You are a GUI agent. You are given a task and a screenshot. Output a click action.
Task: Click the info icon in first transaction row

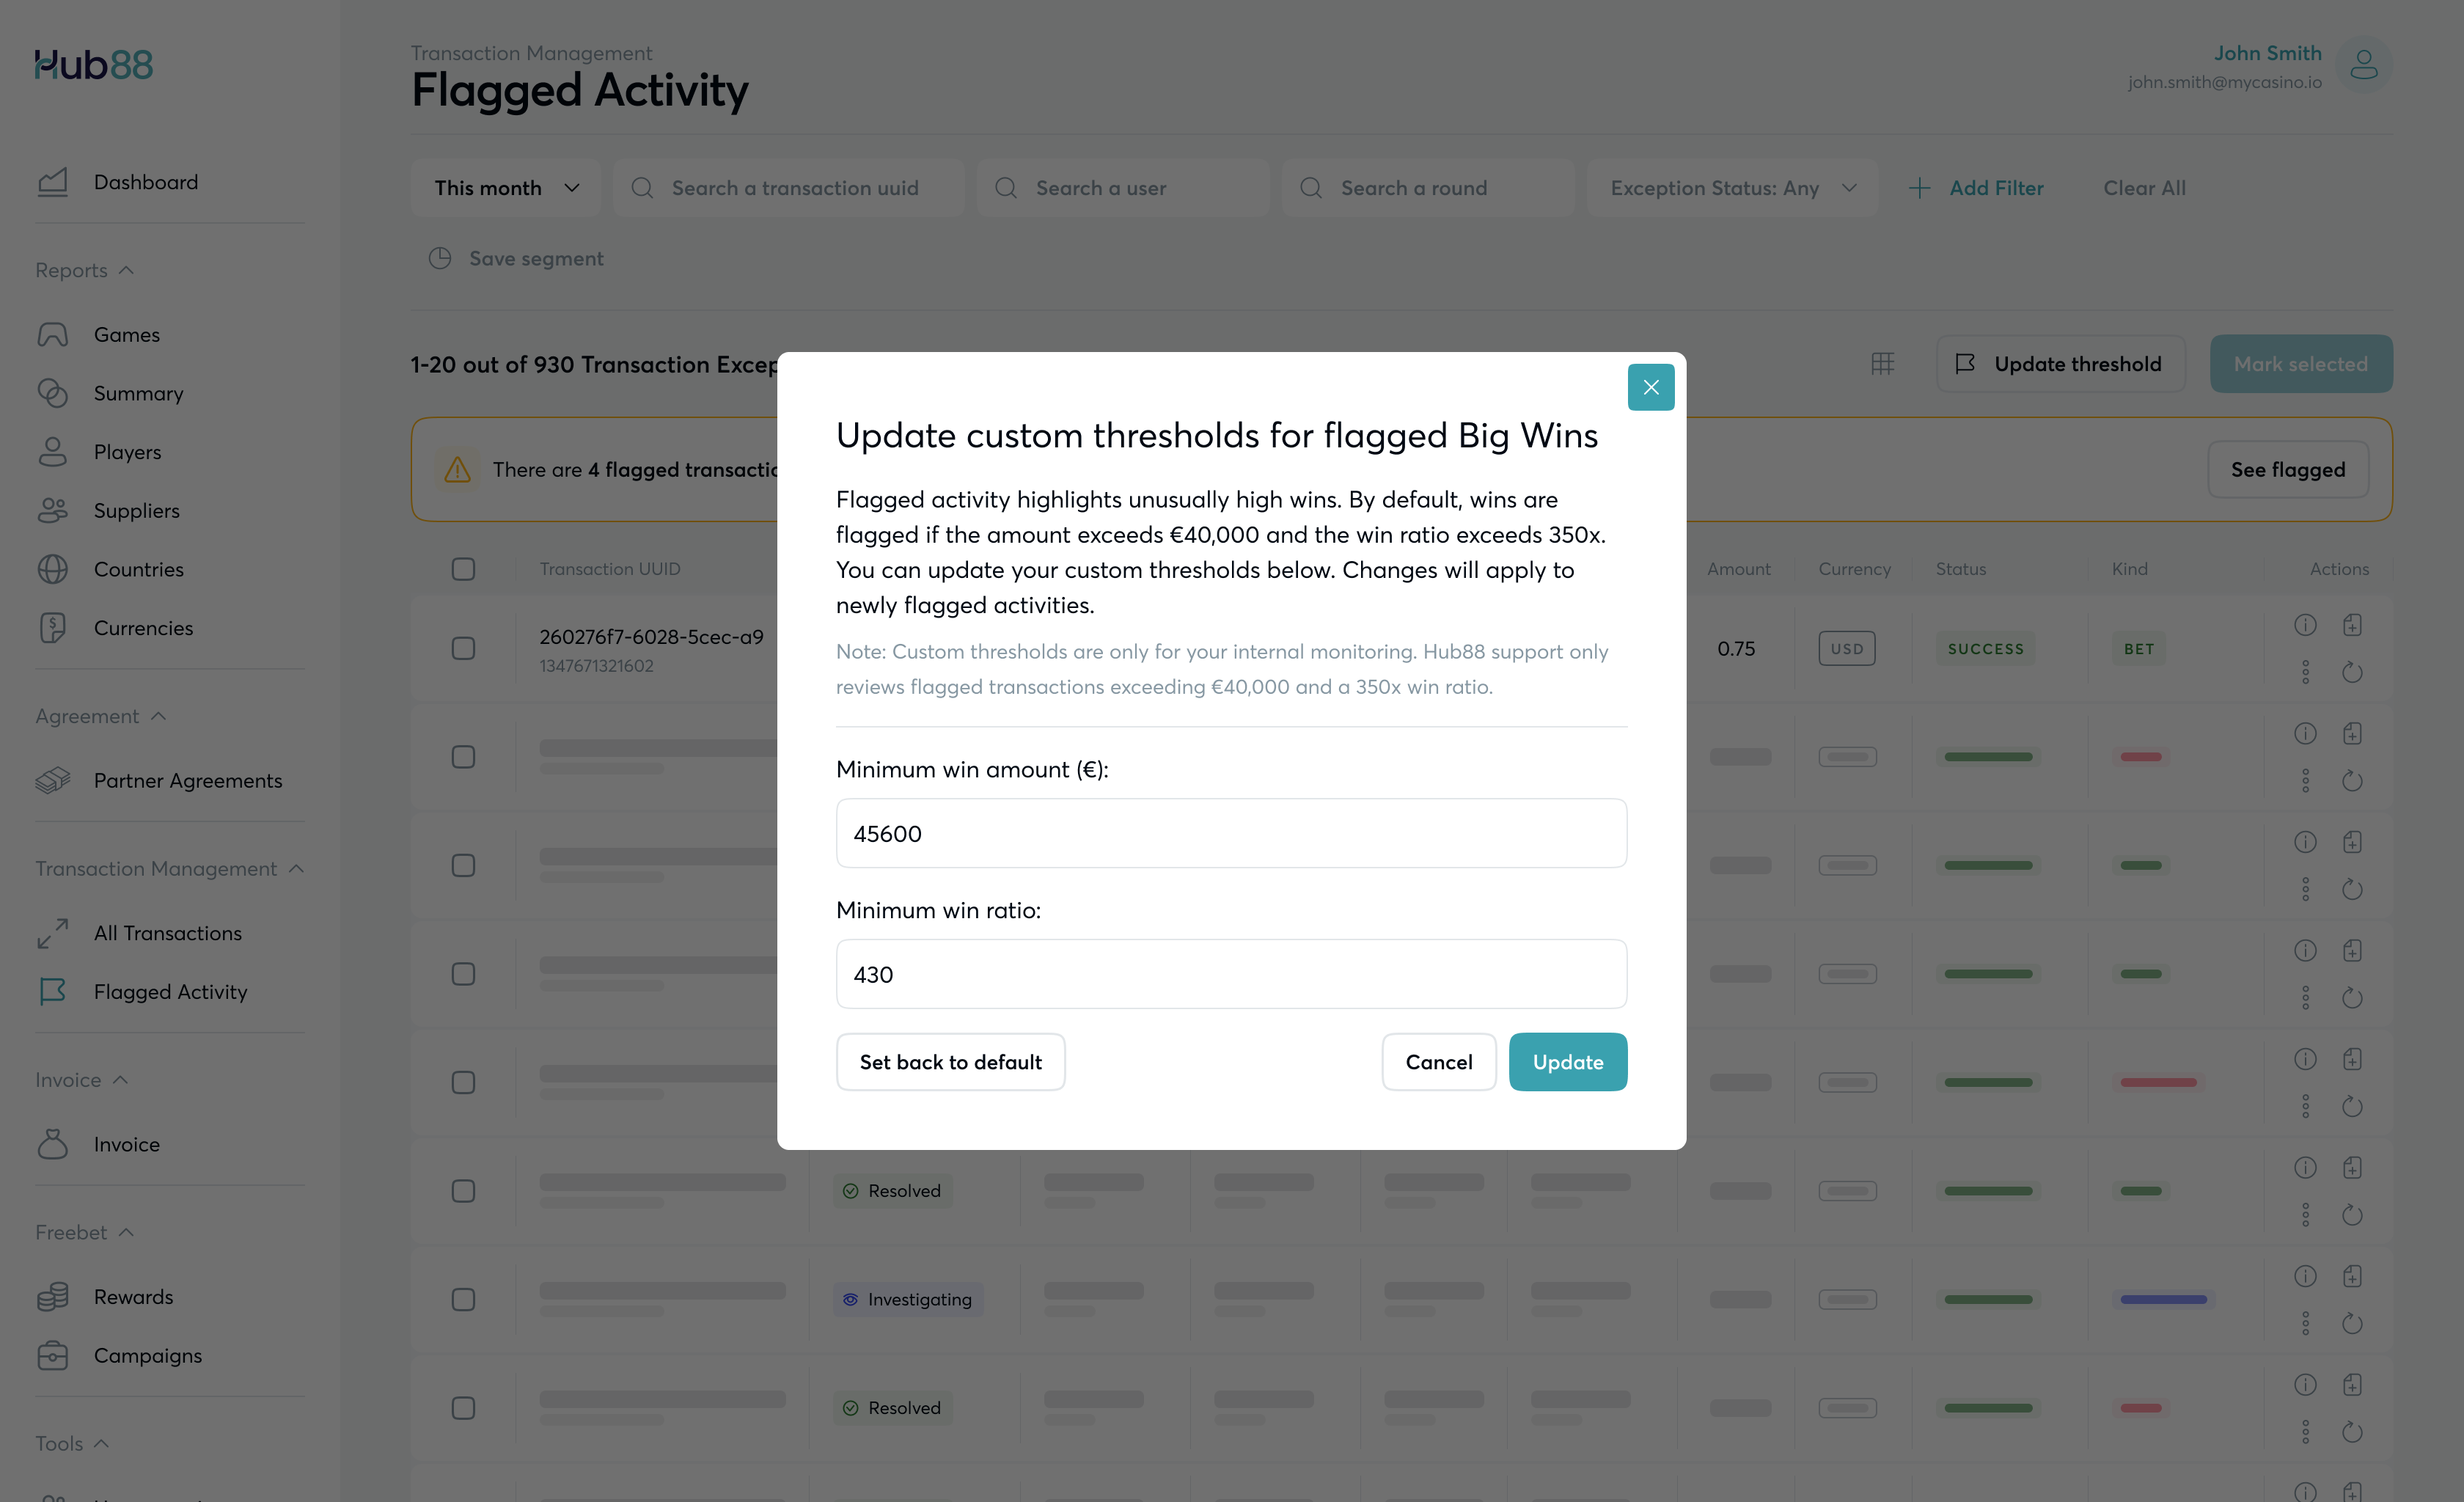pyautogui.click(x=2305, y=625)
